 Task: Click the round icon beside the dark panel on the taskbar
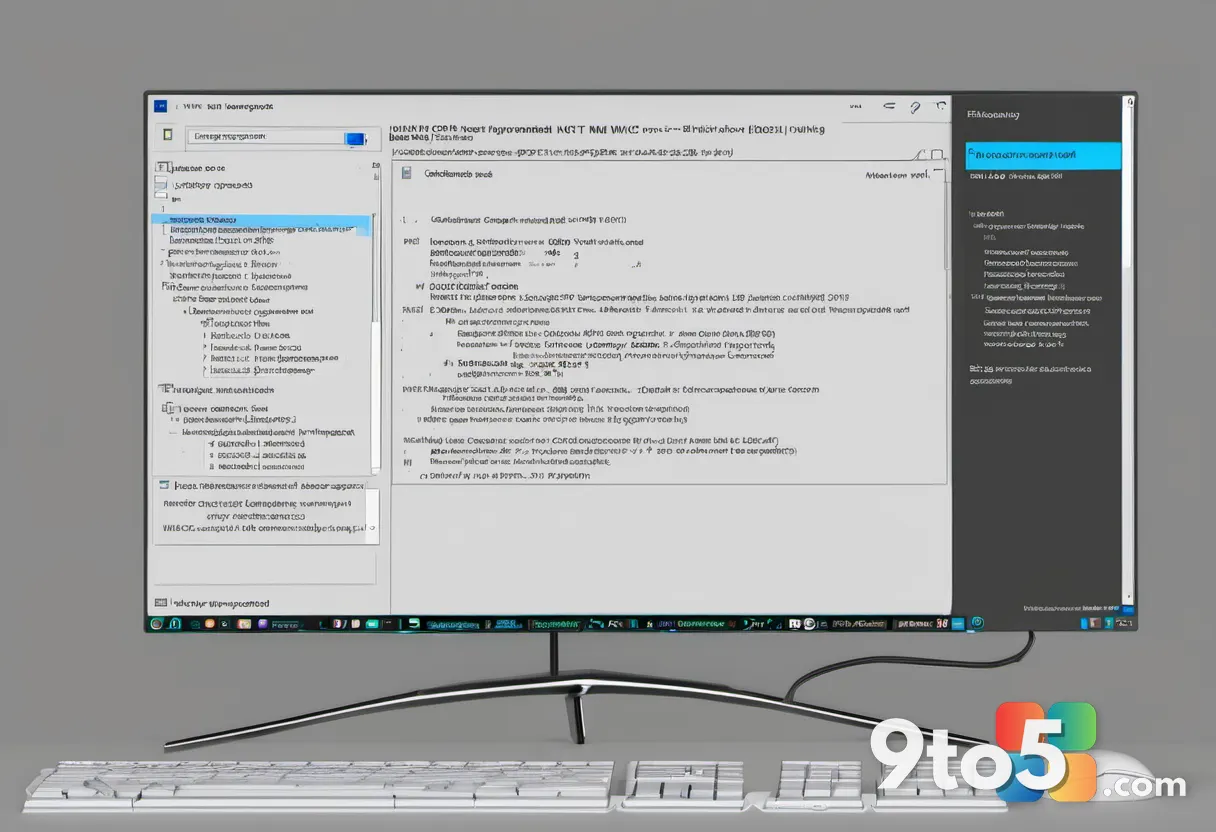click(977, 623)
